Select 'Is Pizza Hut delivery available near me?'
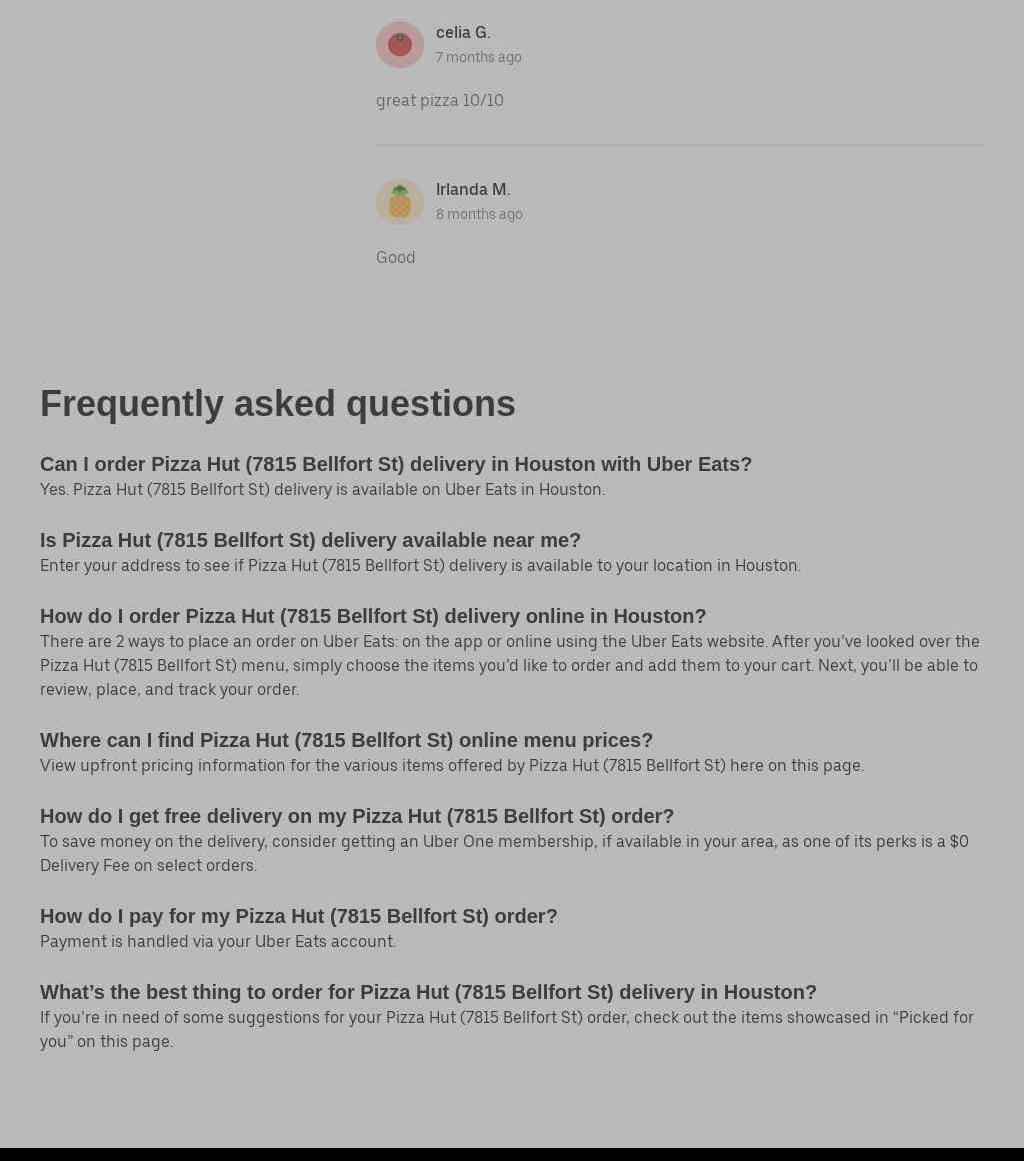 tap(310, 540)
